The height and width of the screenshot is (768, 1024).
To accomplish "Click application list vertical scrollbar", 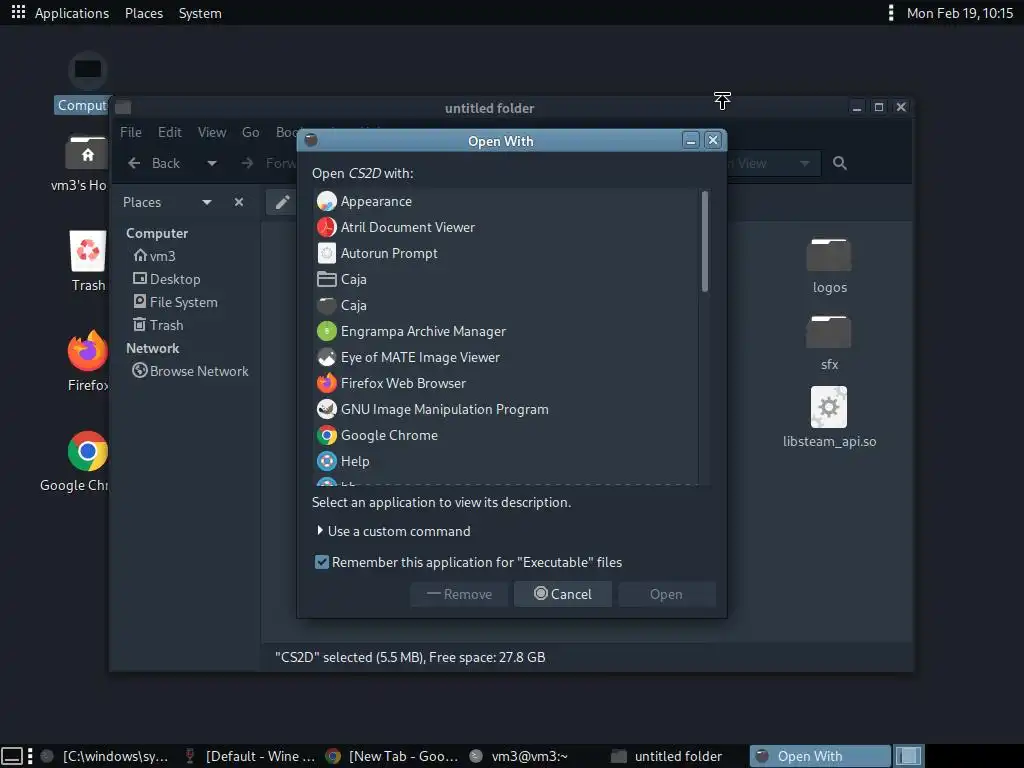I will (705, 242).
